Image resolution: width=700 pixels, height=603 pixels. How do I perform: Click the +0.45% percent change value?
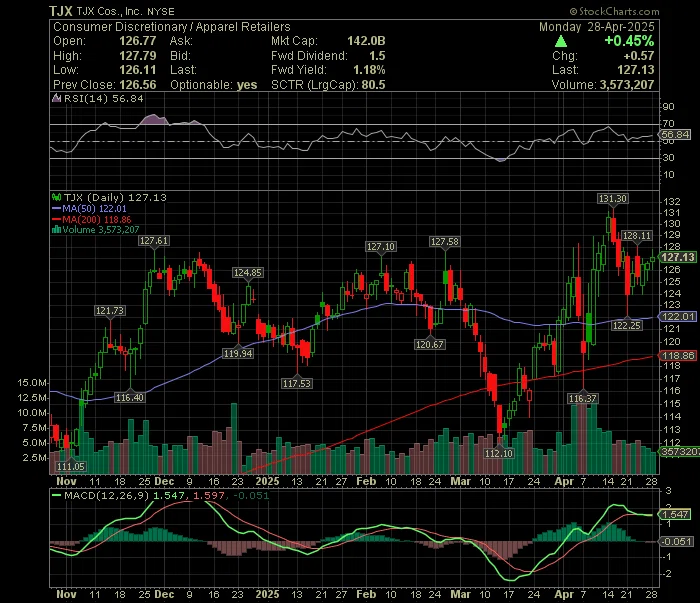(629, 41)
